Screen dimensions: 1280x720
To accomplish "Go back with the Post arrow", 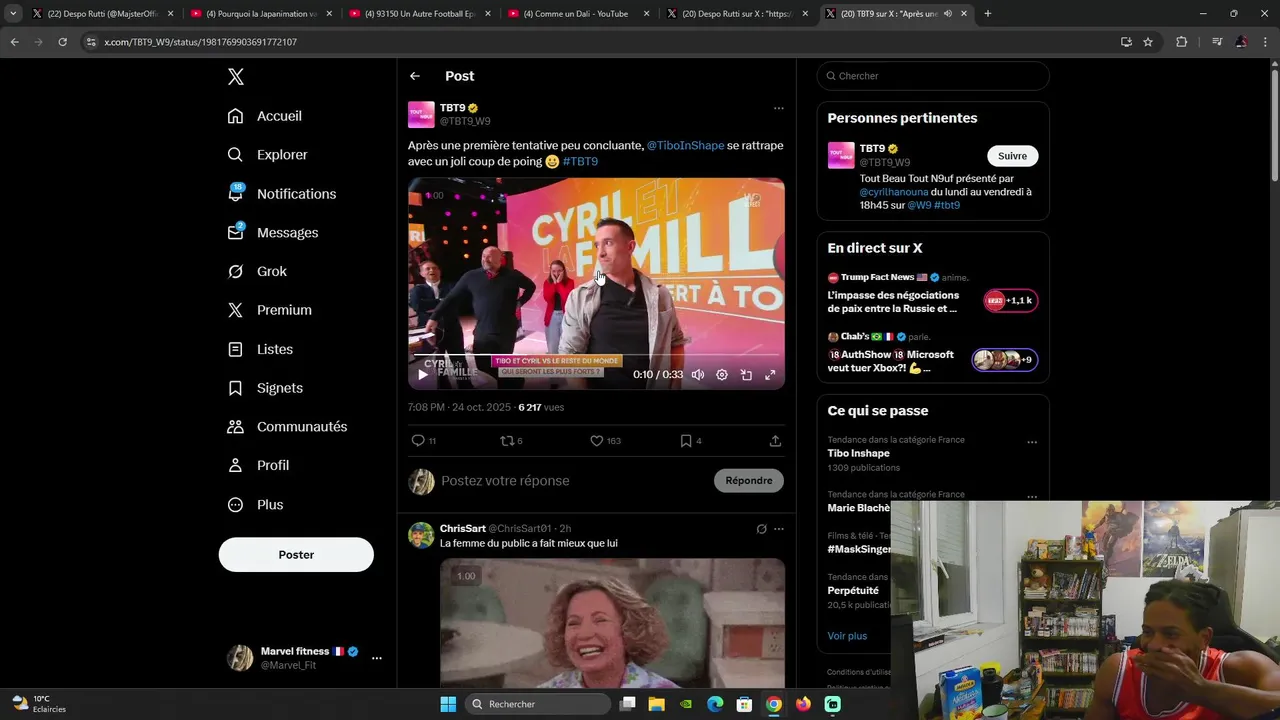I will [x=415, y=76].
